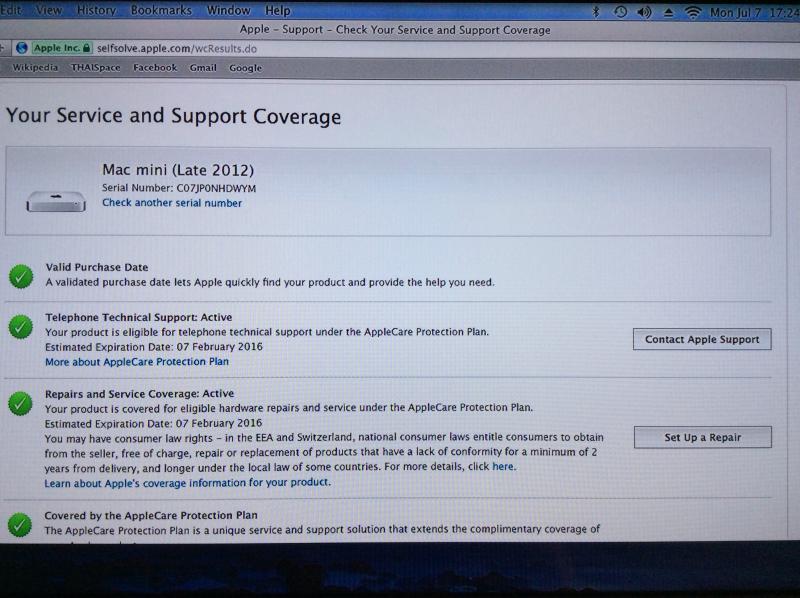Open the THAISpace bookmark
800x598 pixels.
point(95,67)
